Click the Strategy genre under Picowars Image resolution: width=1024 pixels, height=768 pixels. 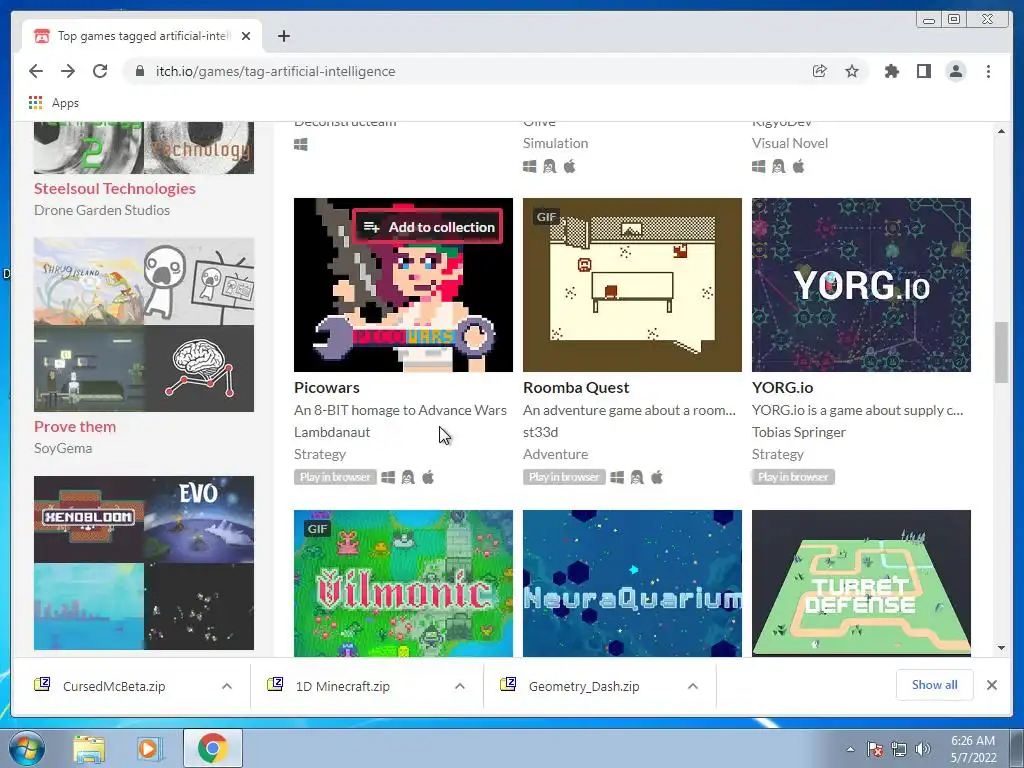pyautogui.click(x=320, y=454)
